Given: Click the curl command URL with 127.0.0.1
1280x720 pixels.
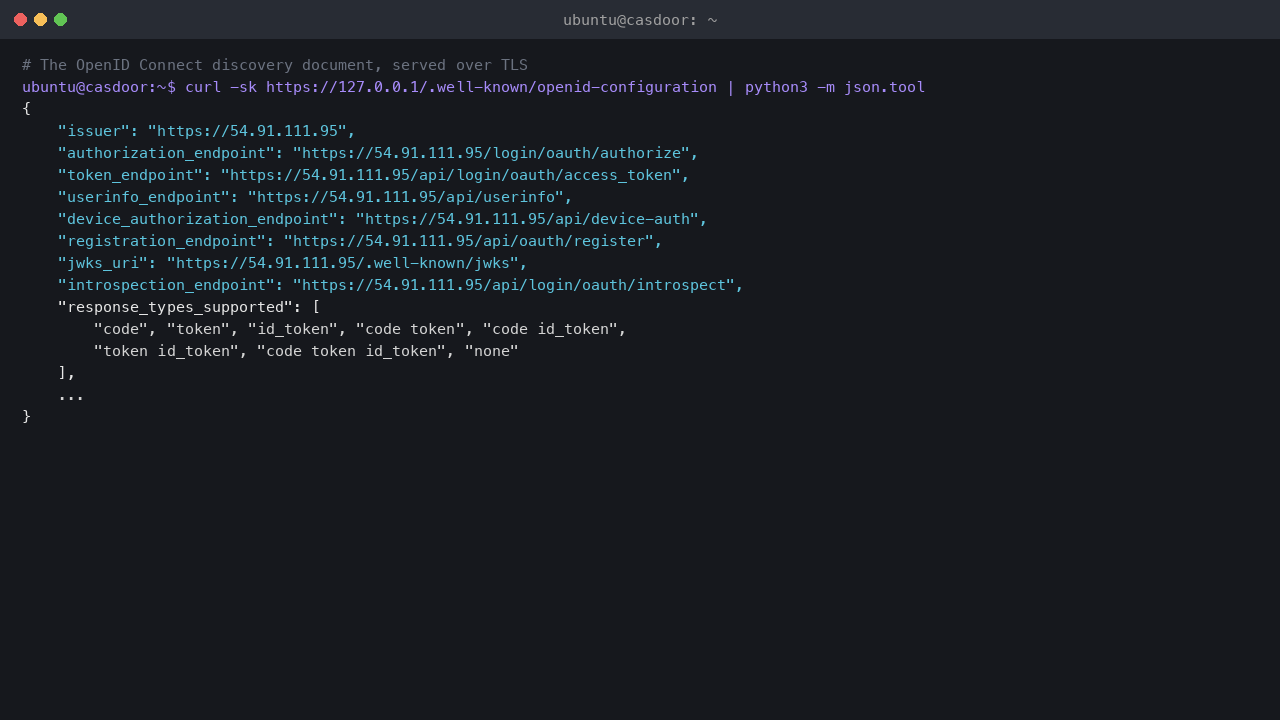Looking at the screenshot, I should point(491,87).
